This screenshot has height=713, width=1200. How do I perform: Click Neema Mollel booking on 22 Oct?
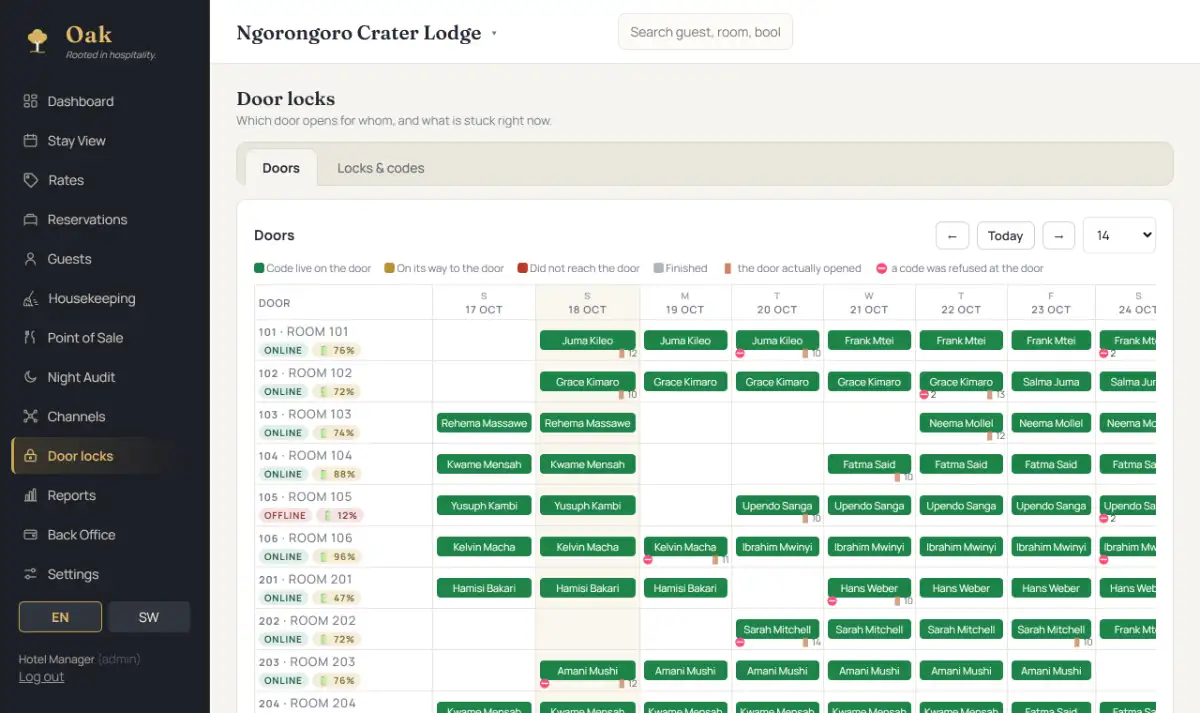click(962, 423)
